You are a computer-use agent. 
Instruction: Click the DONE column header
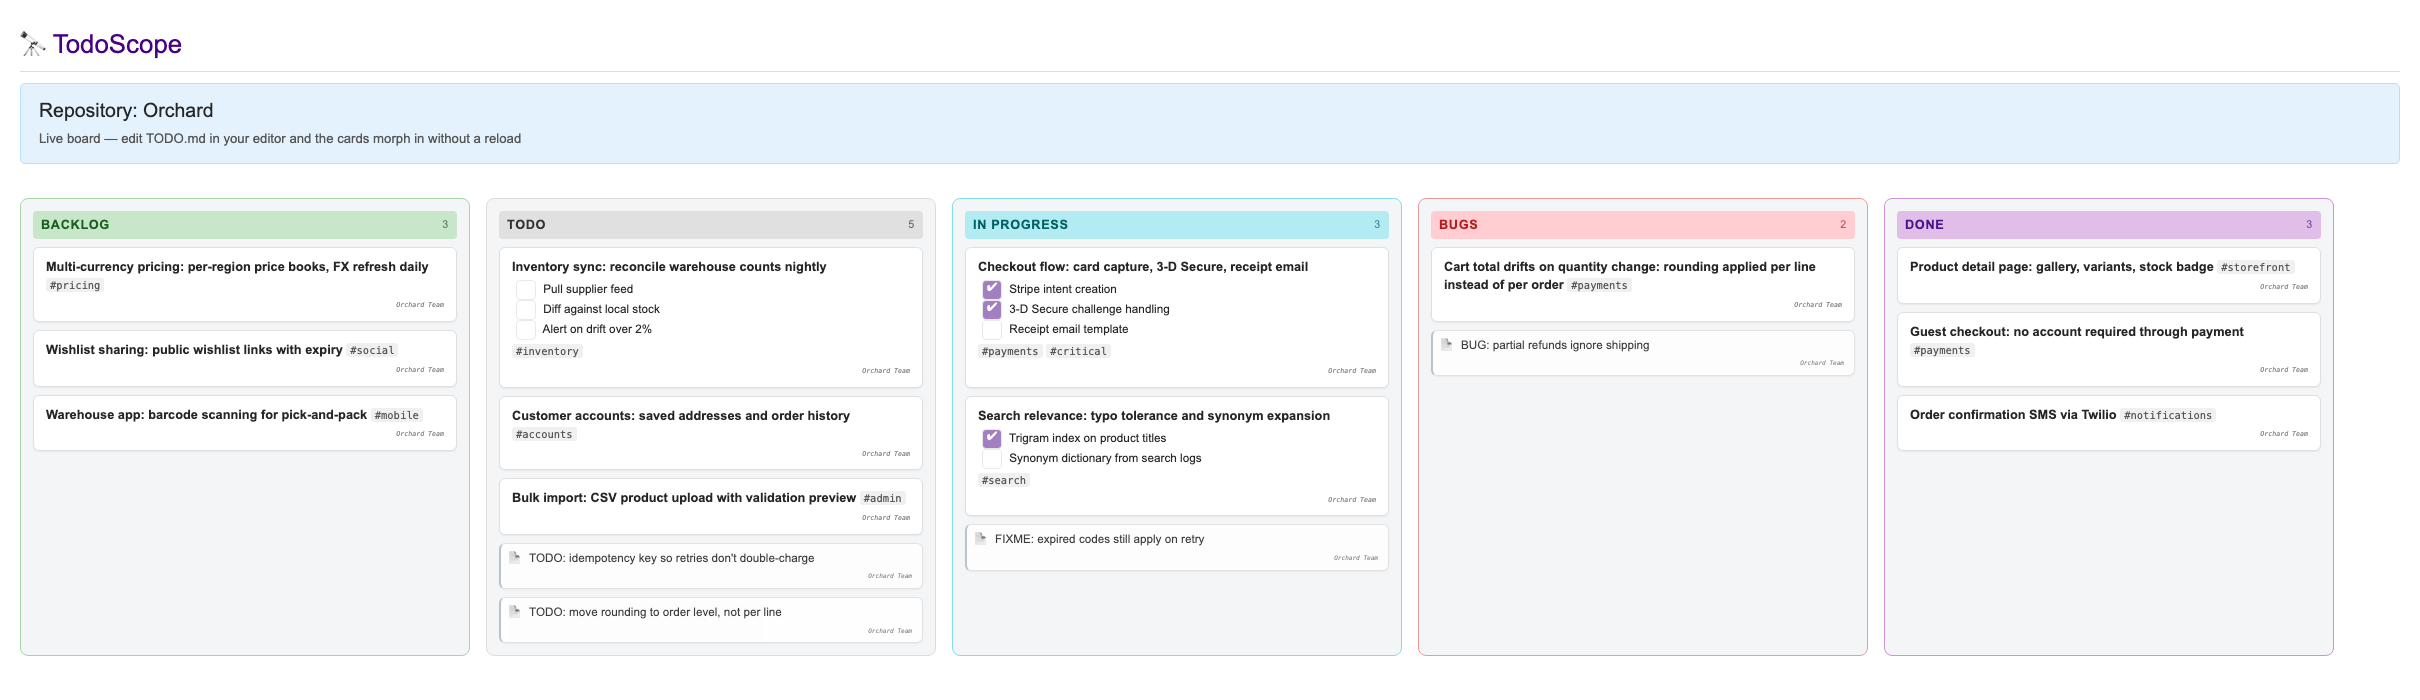click(2109, 225)
